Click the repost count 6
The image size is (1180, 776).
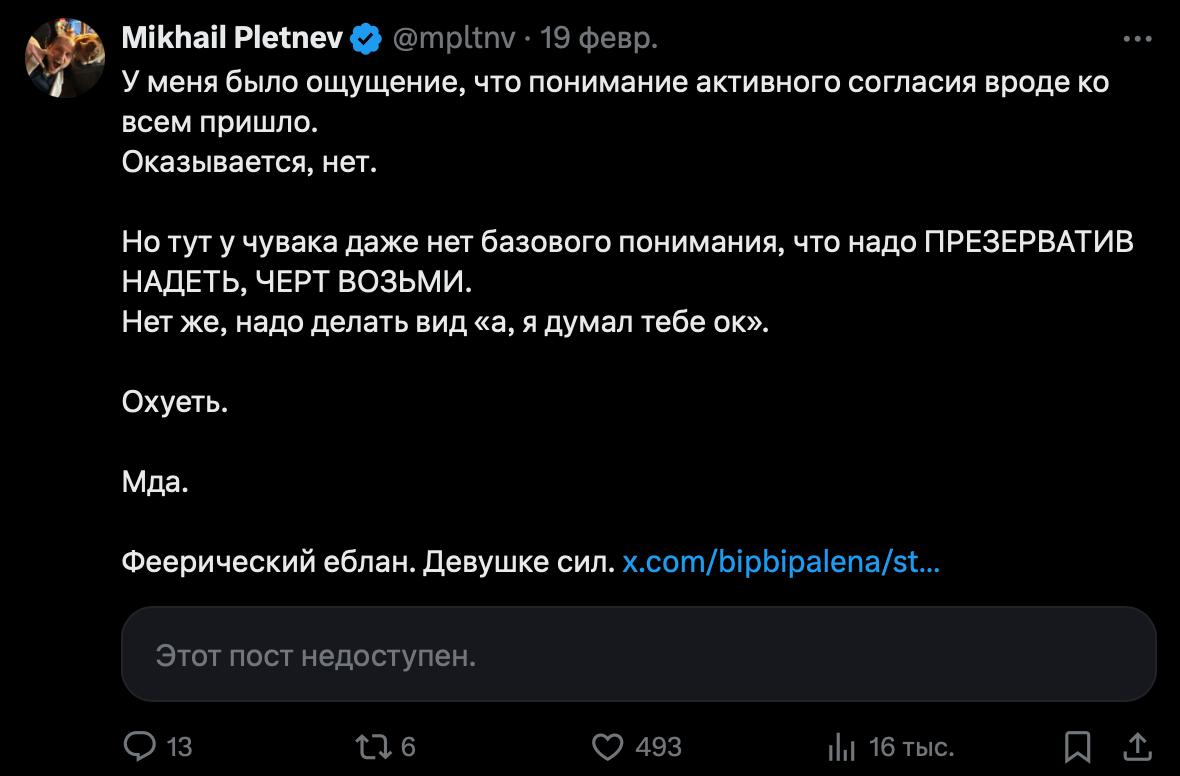coord(407,746)
